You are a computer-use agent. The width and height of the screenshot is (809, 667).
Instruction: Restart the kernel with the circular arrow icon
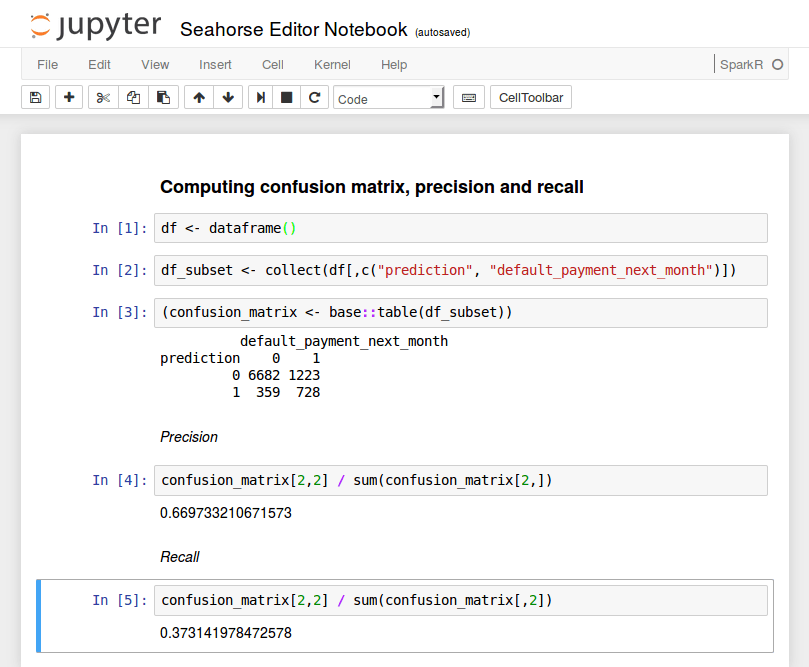coord(314,98)
